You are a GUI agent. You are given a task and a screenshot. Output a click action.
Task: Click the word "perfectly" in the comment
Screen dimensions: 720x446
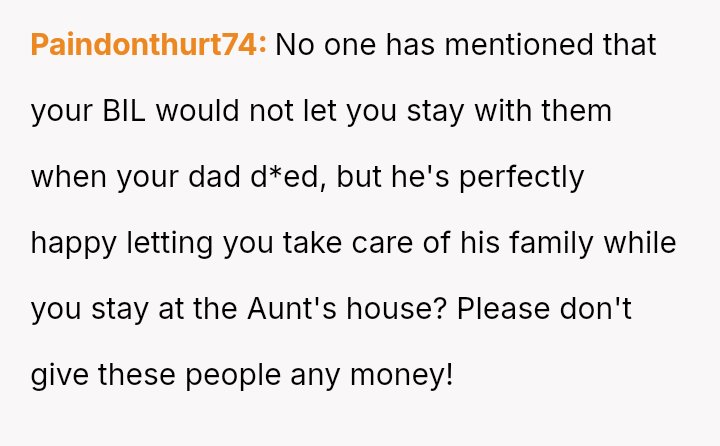[x=522, y=177]
